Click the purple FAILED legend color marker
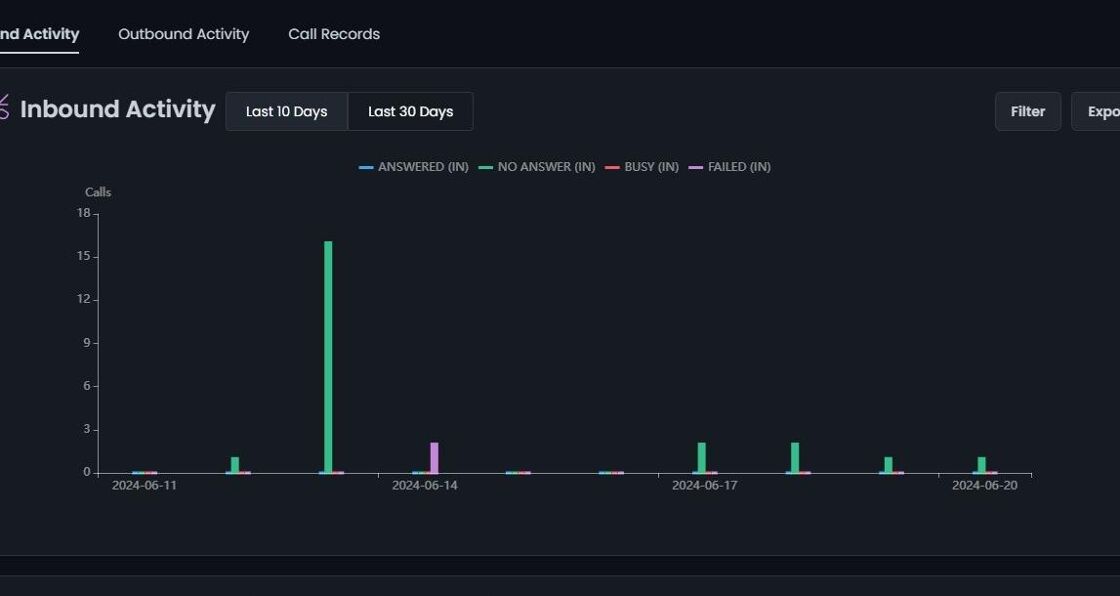1120x596 pixels. [695, 167]
